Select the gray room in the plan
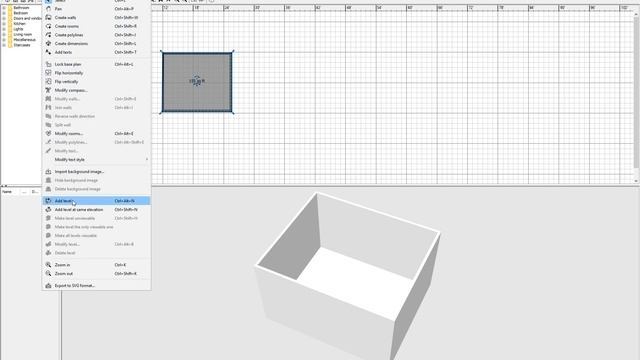The image size is (640, 360). pyautogui.click(x=197, y=82)
